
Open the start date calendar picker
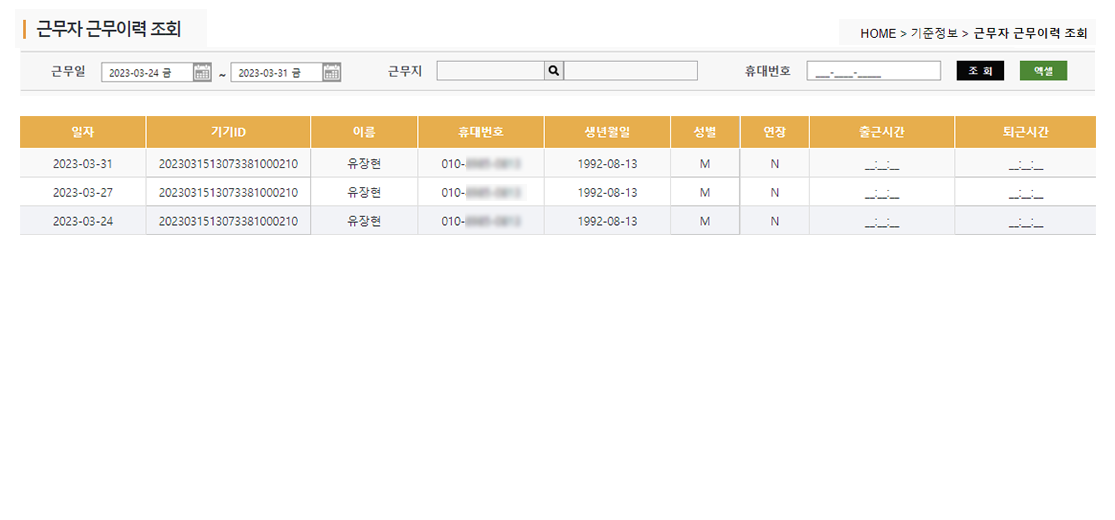(202, 72)
